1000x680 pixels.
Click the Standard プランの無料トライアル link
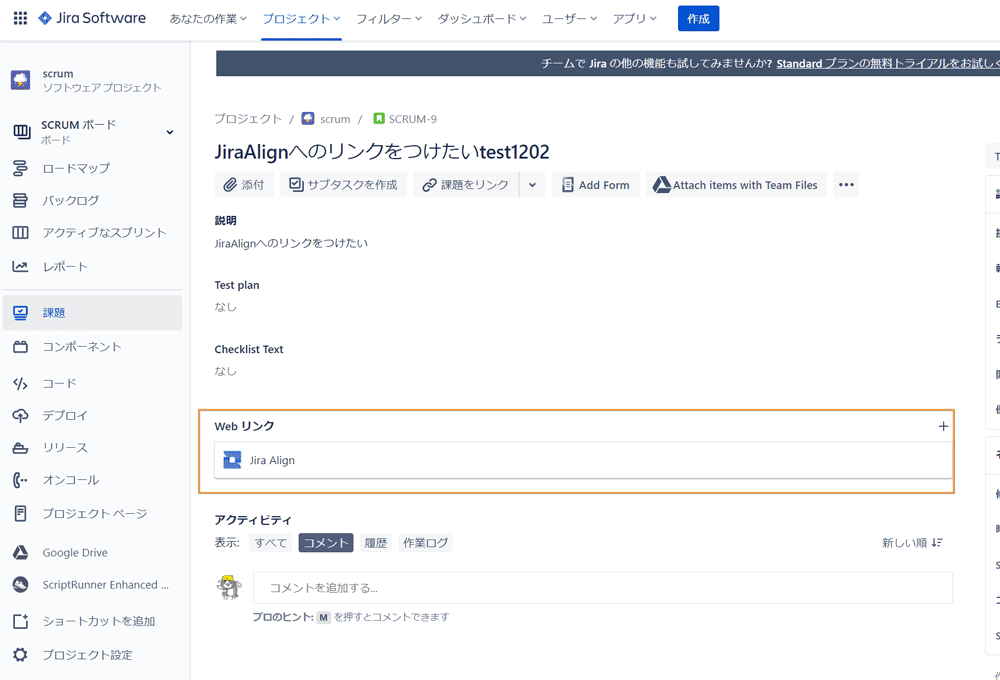(888, 63)
